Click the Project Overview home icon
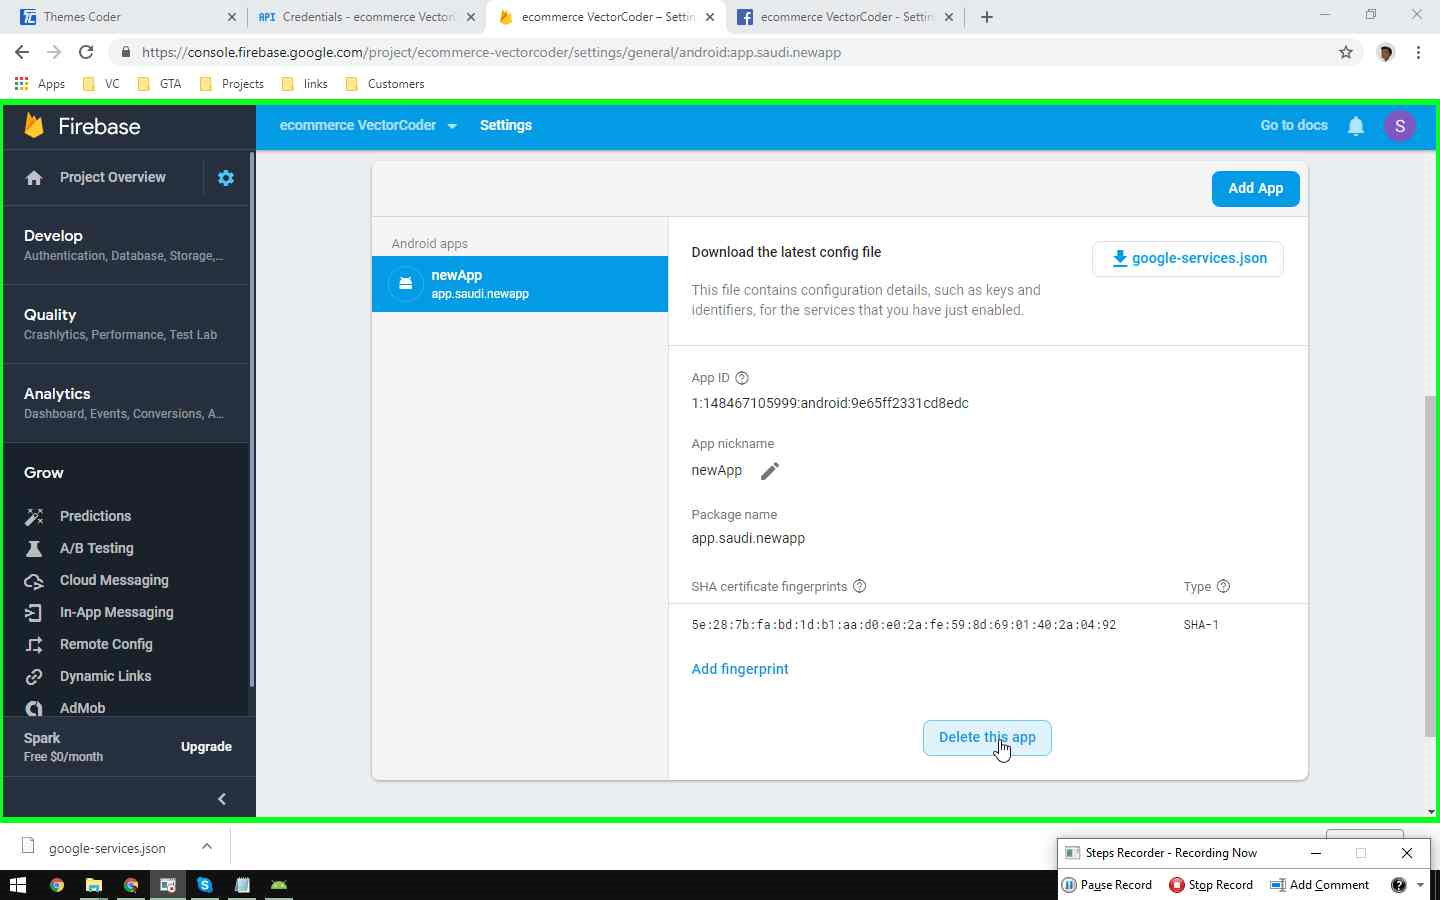This screenshot has width=1440, height=900. [x=34, y=178]
